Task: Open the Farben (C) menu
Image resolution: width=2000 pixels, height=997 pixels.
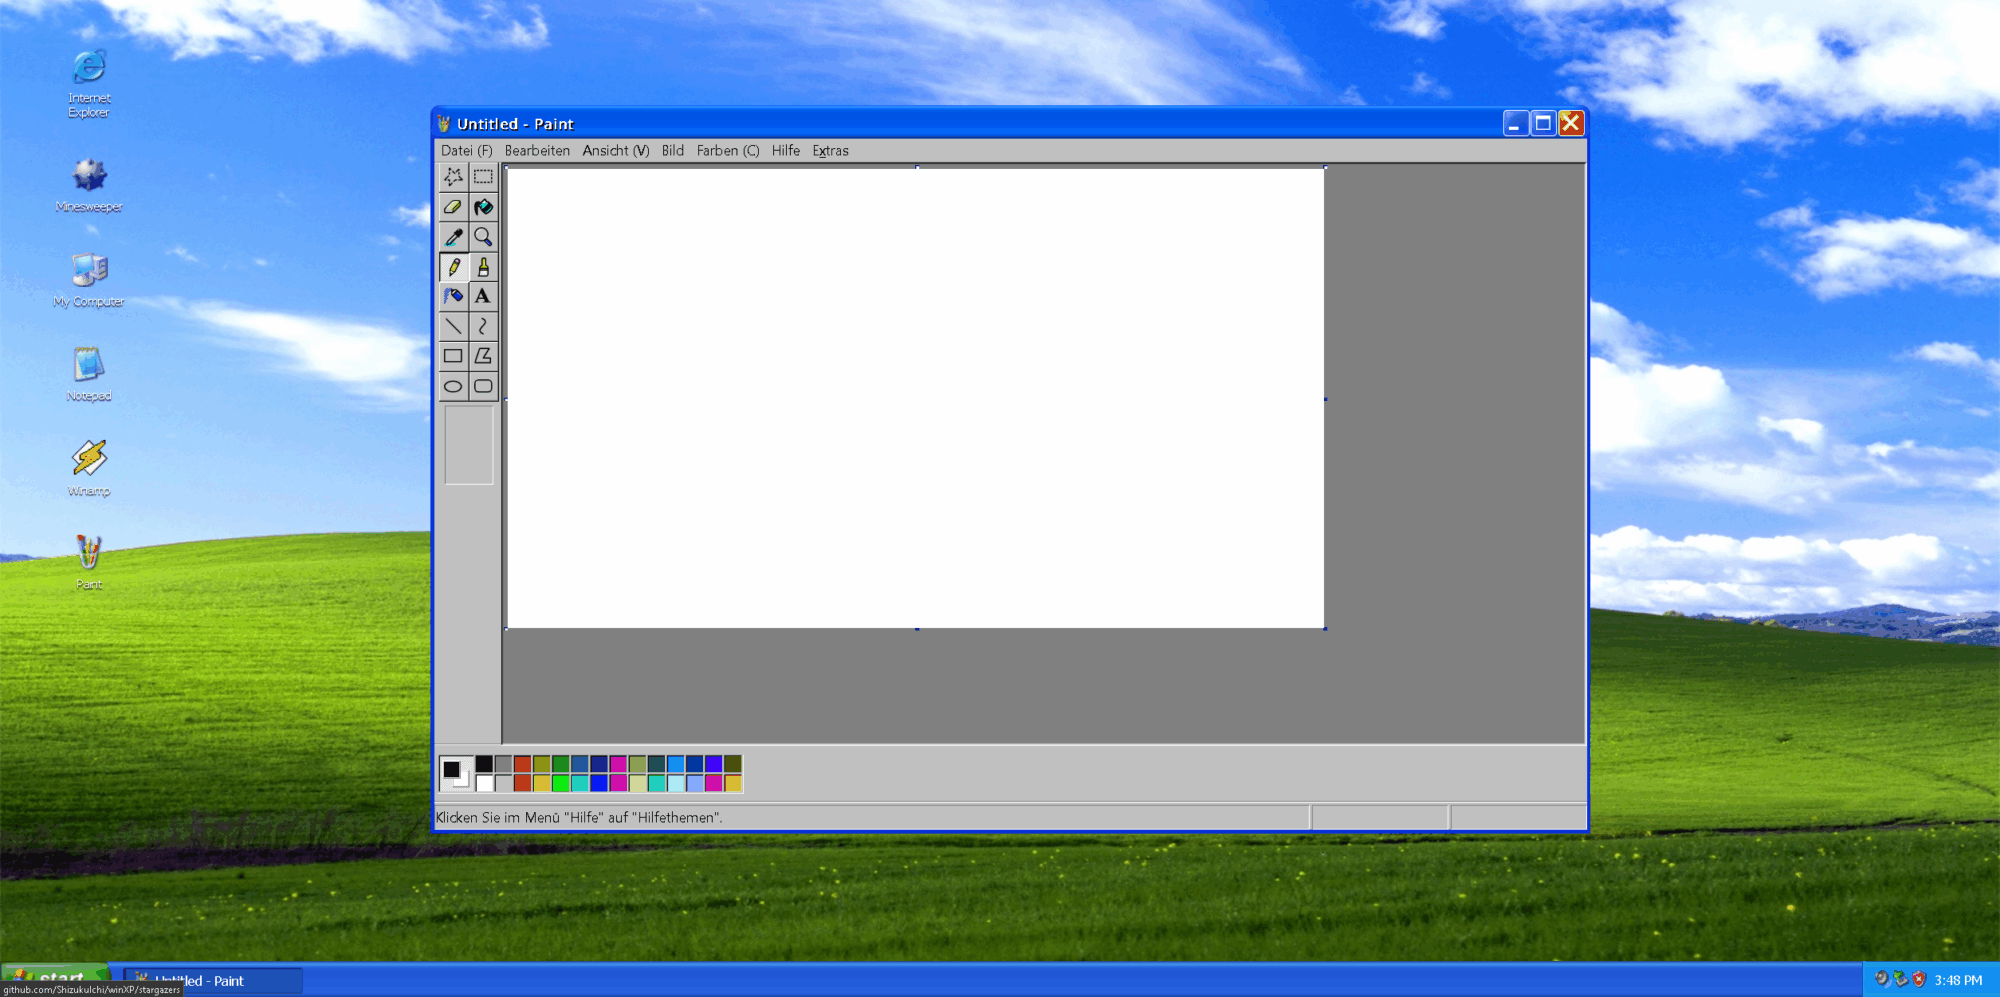Action: (x=728, y=151)
